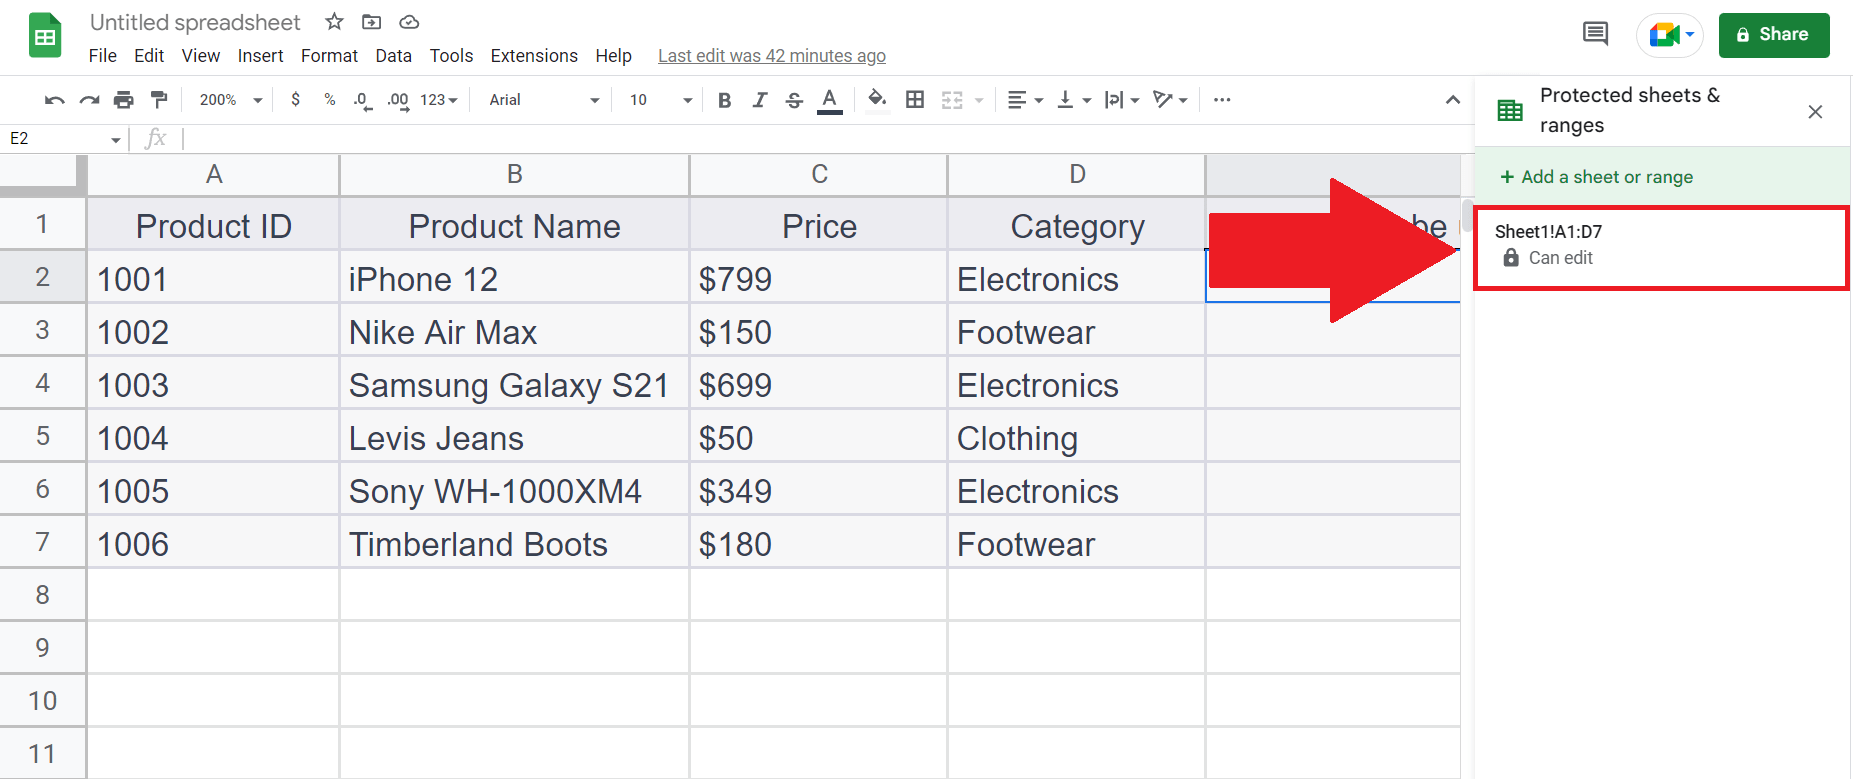Open the Insert menu
The height and width of the screenshot is (779, 1853).
(260, 56)
